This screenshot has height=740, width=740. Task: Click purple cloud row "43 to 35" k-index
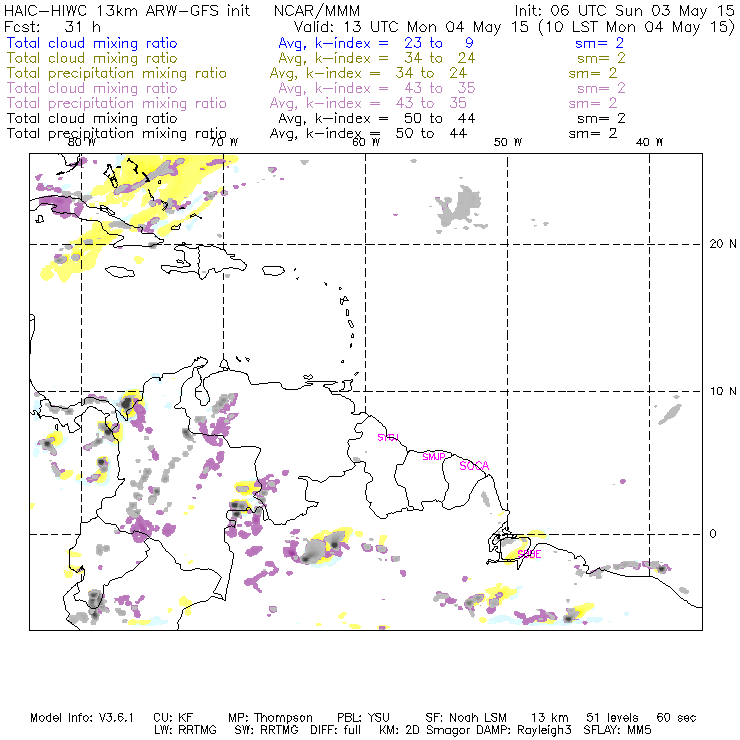[x=439, y=88]
